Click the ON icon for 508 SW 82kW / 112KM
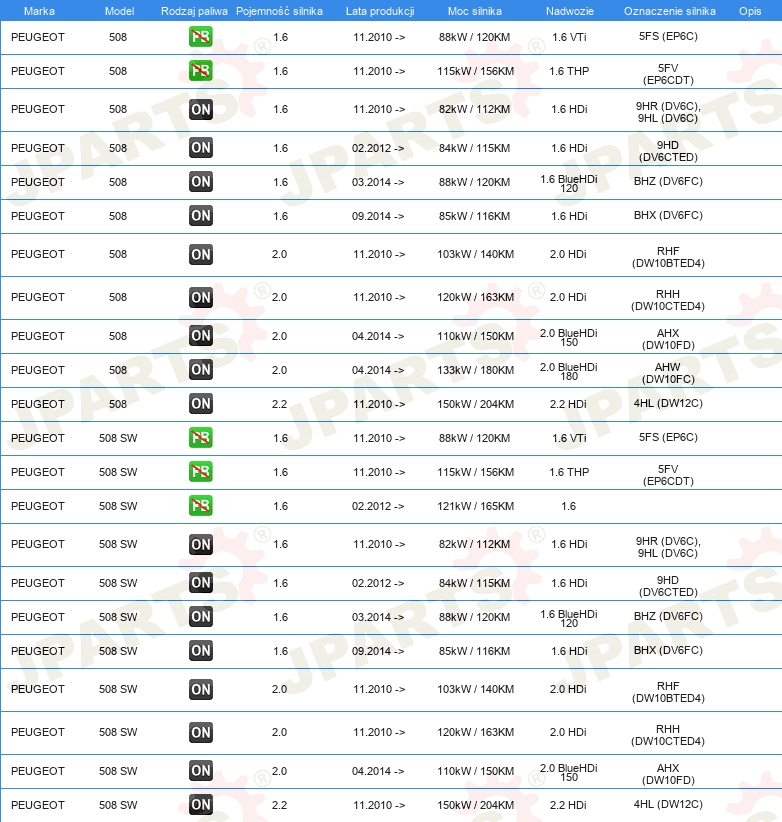 click(201, 544)
